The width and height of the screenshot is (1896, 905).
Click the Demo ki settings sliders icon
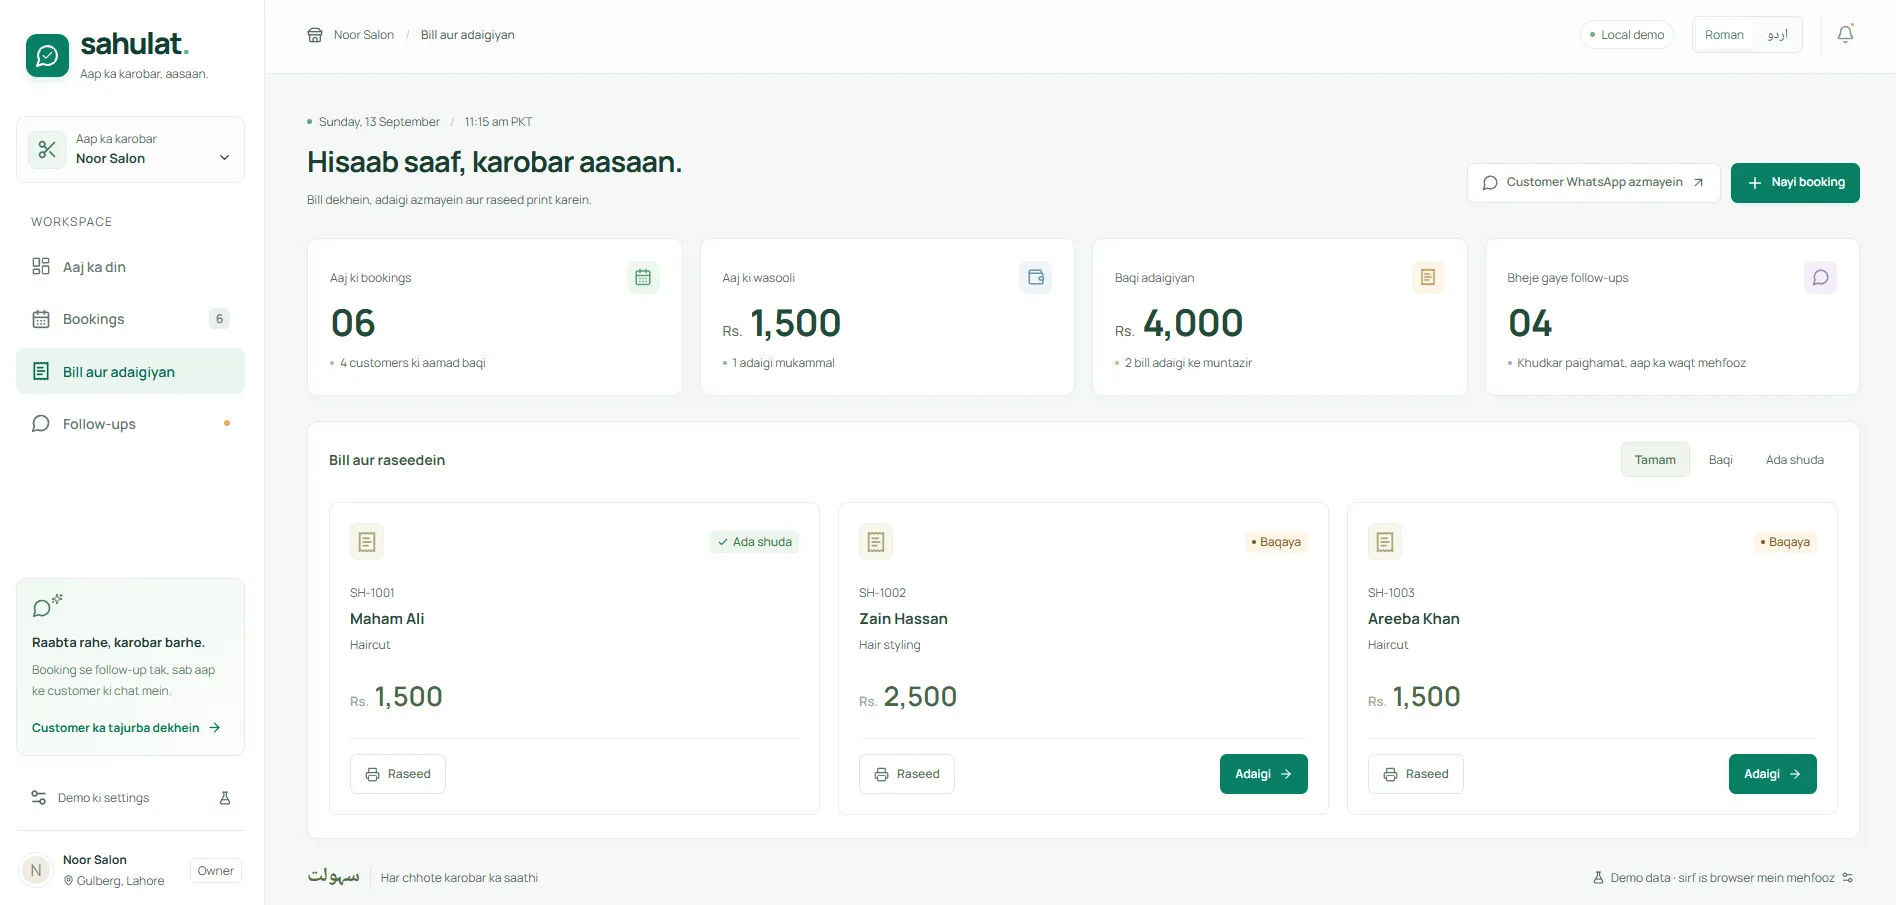point(39,798)
